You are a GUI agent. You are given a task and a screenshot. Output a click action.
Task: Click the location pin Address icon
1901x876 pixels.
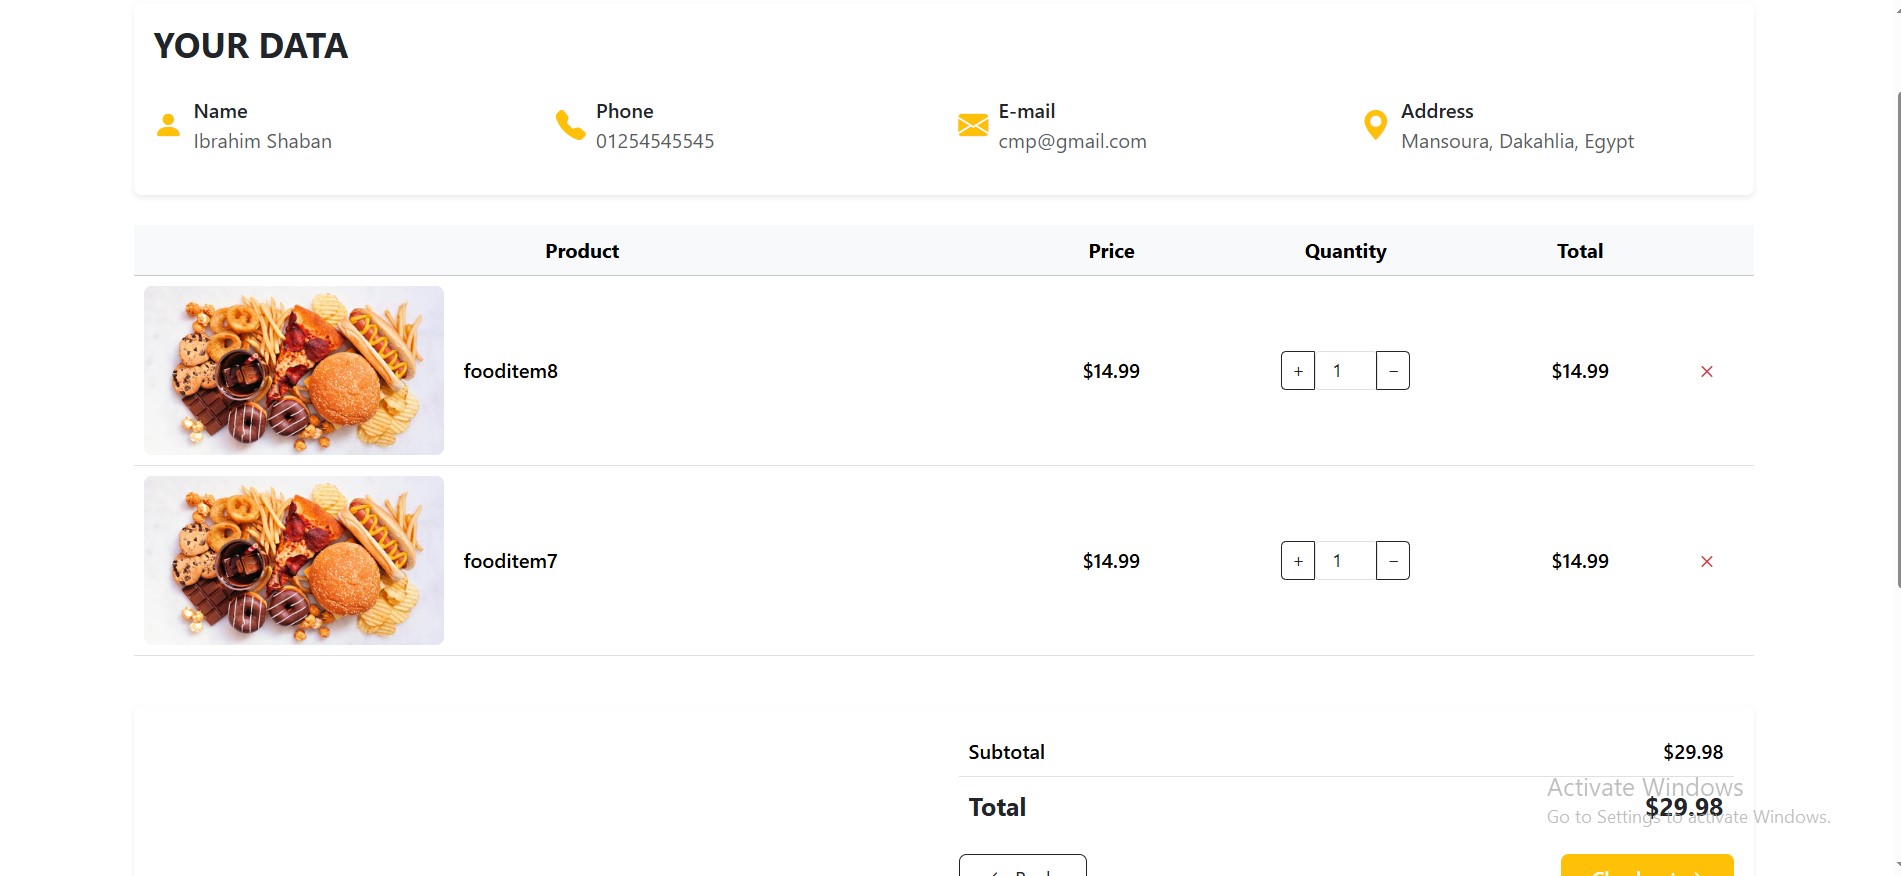[x=1375, y=125]
